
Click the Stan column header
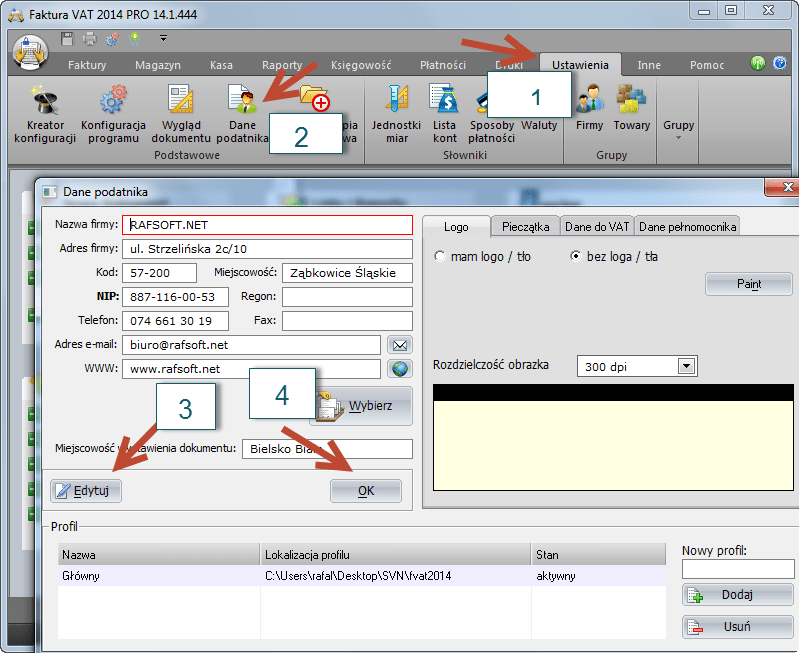(599, 555)
